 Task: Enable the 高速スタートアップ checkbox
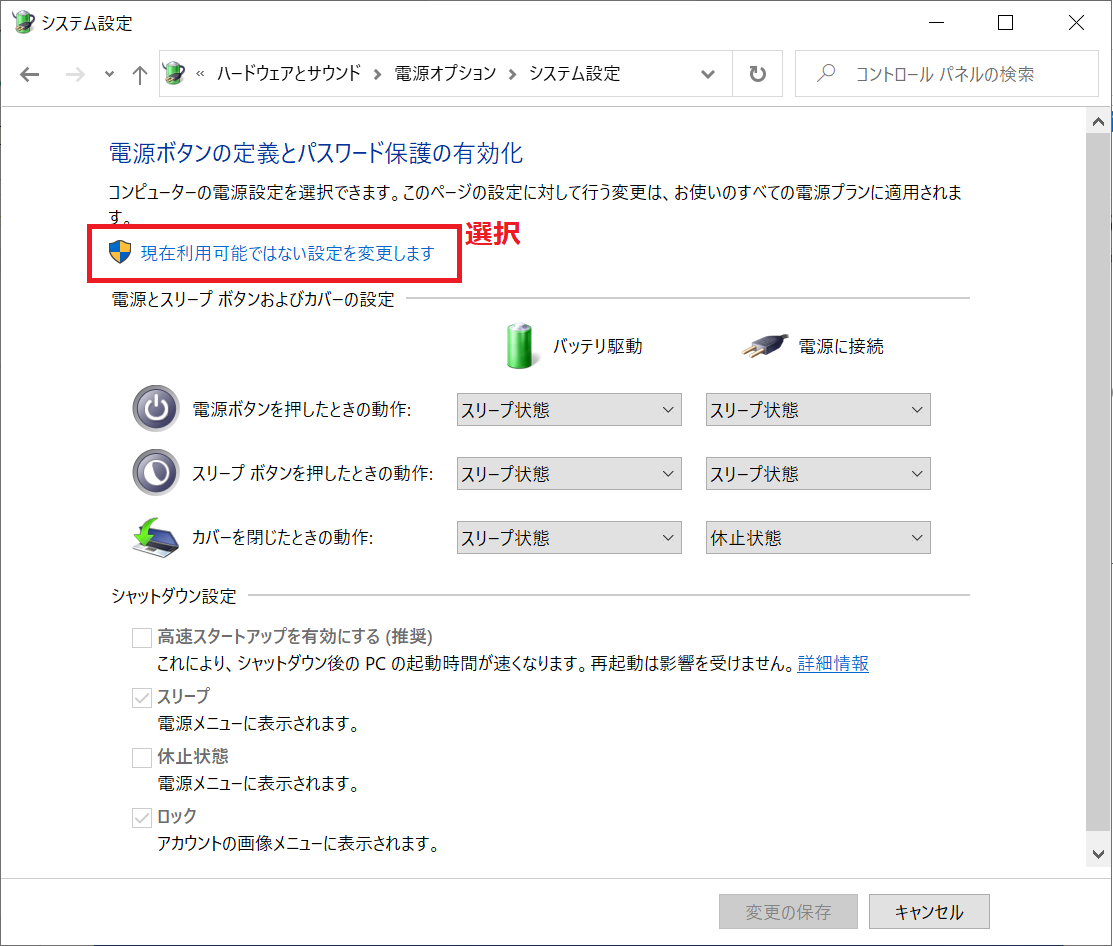[x=142, y=637]
